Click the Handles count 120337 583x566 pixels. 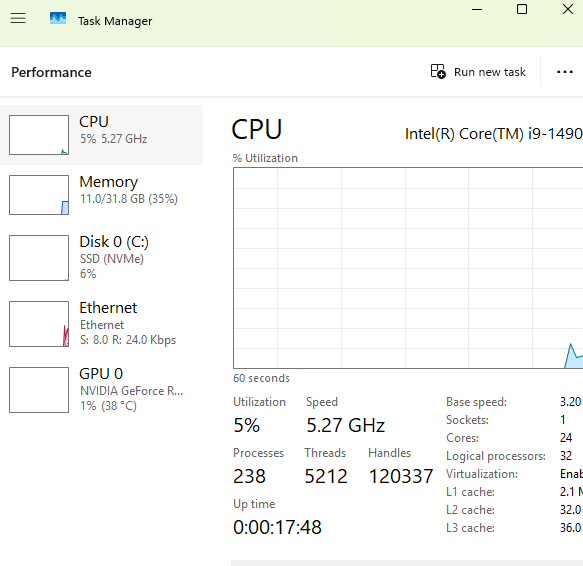click(401, 476)
